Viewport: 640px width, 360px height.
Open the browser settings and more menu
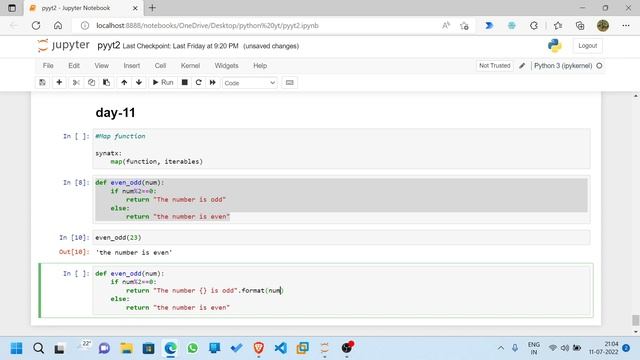click(626, 26)
